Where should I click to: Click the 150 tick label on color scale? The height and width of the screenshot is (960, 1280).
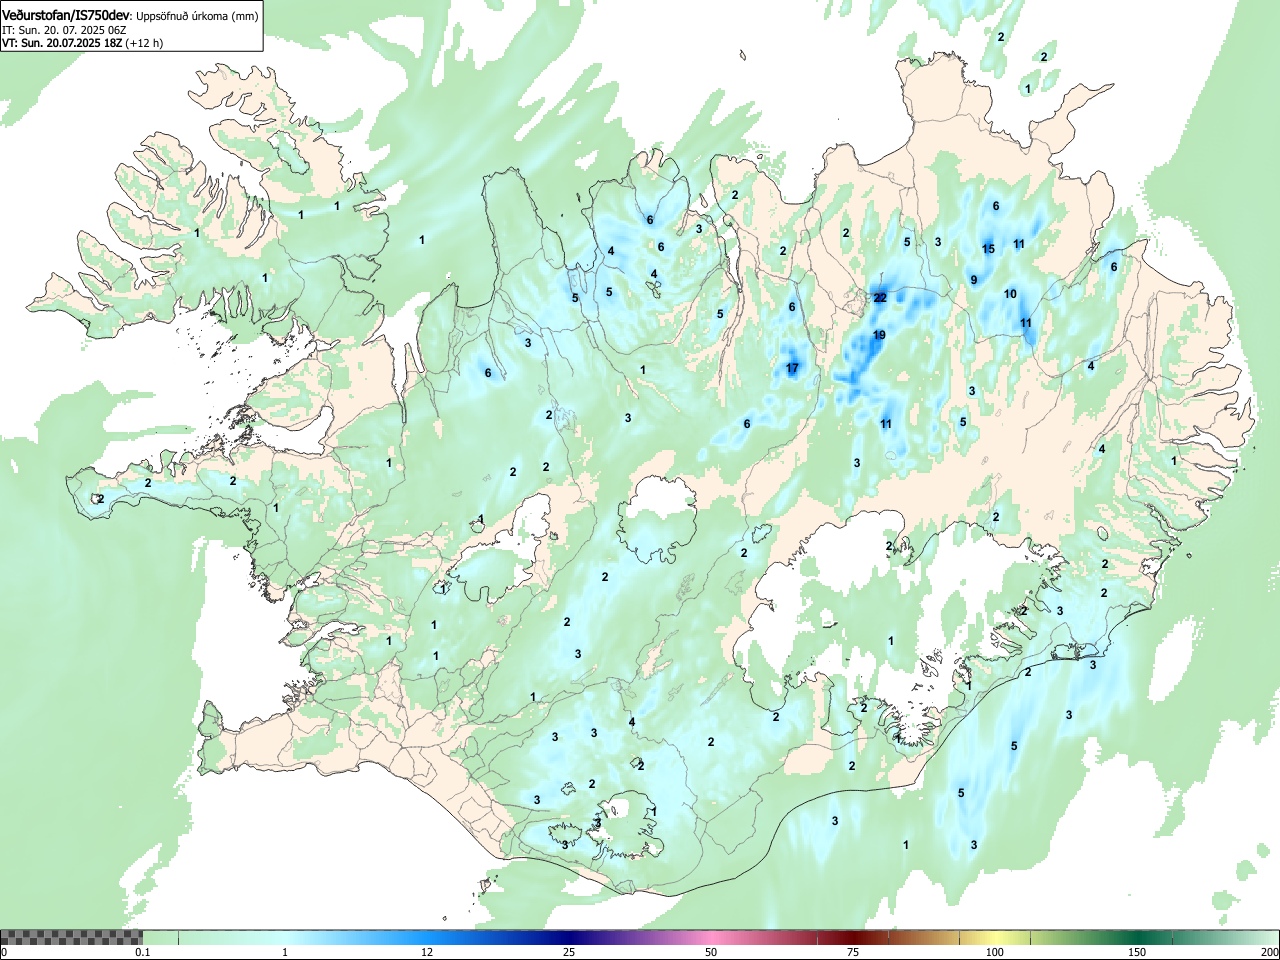point(1137,952)
